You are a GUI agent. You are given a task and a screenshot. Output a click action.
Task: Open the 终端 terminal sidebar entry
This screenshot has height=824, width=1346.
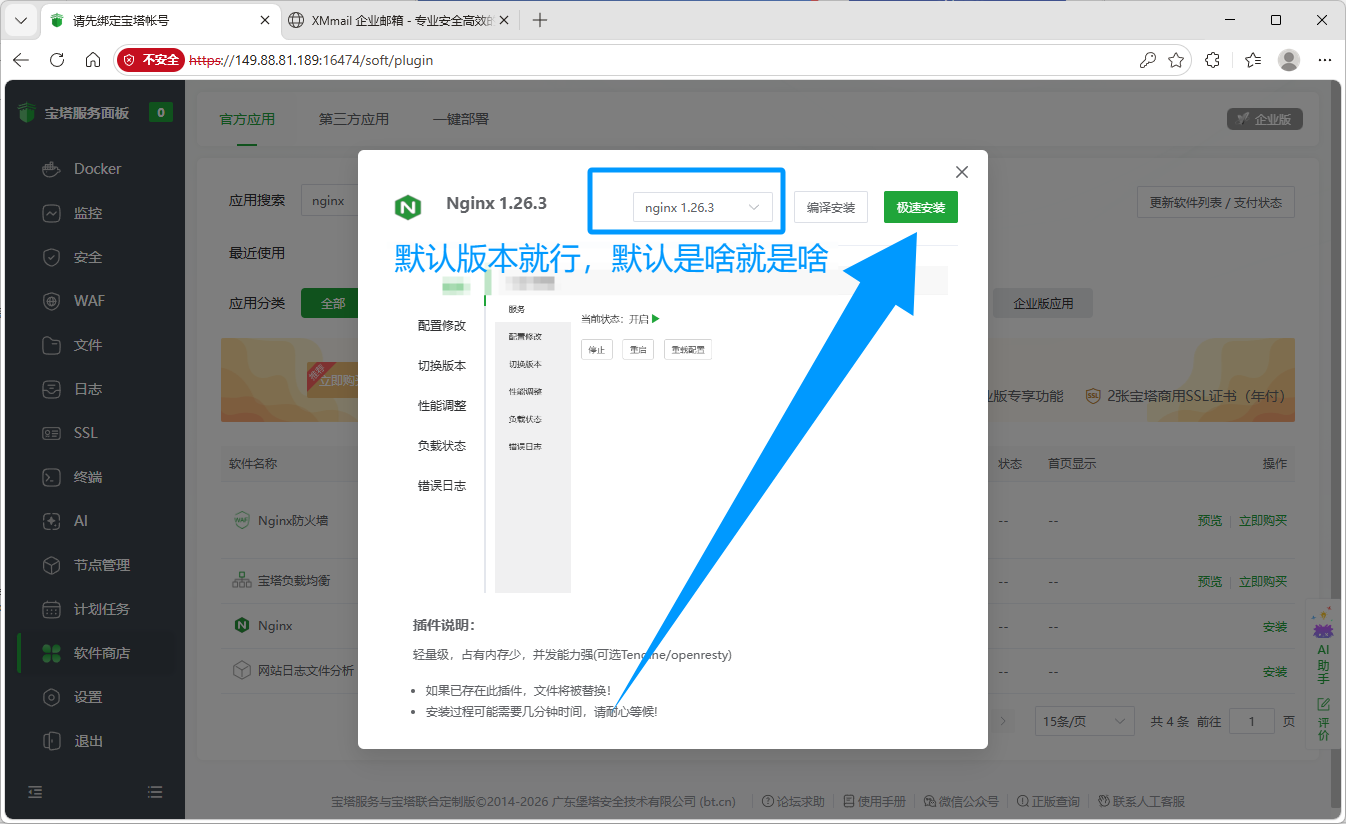(87, 477)
